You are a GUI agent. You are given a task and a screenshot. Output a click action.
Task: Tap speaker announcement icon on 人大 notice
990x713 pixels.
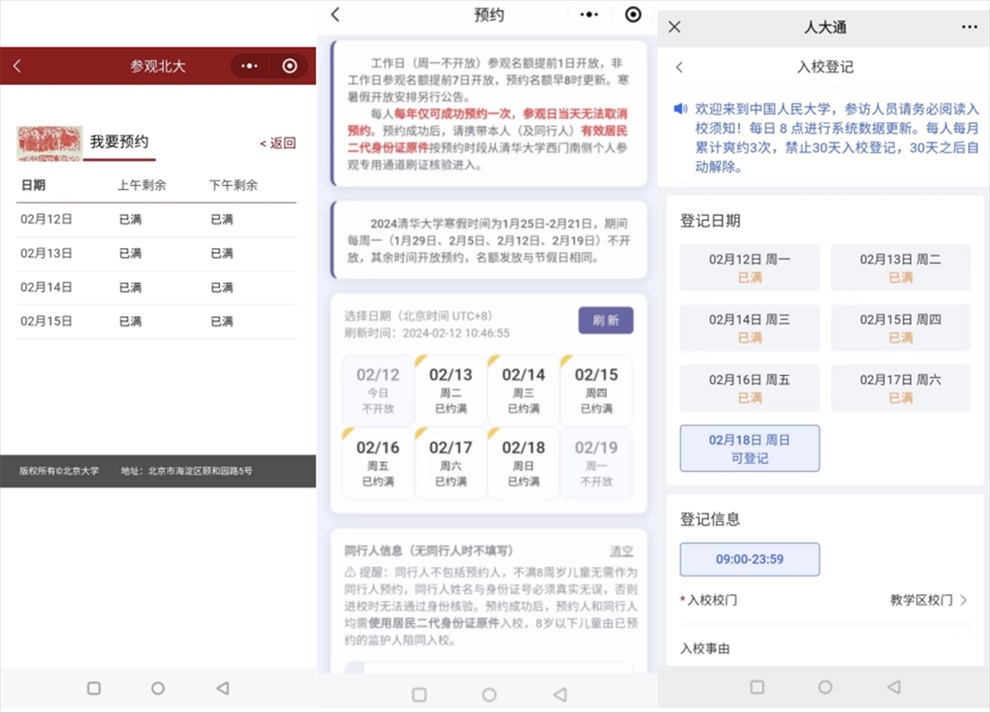tap(680, 108)
